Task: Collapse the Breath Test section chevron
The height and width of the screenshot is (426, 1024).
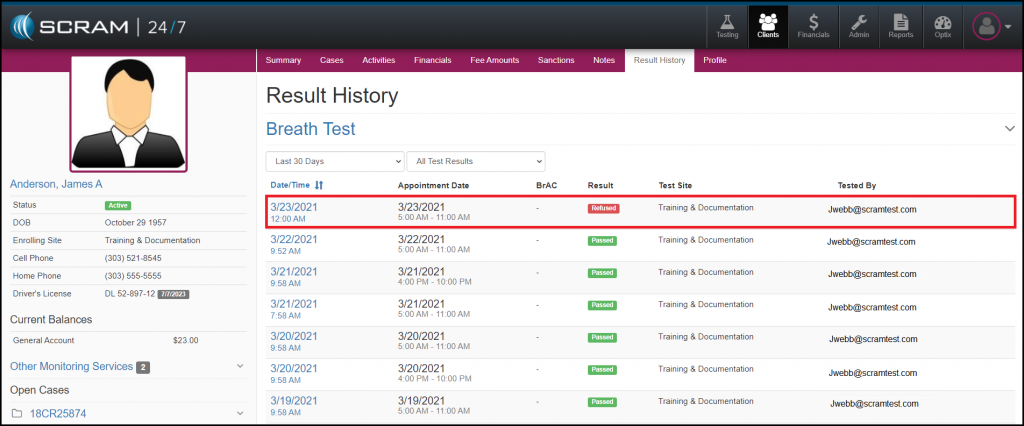Action: [1009, 129]
